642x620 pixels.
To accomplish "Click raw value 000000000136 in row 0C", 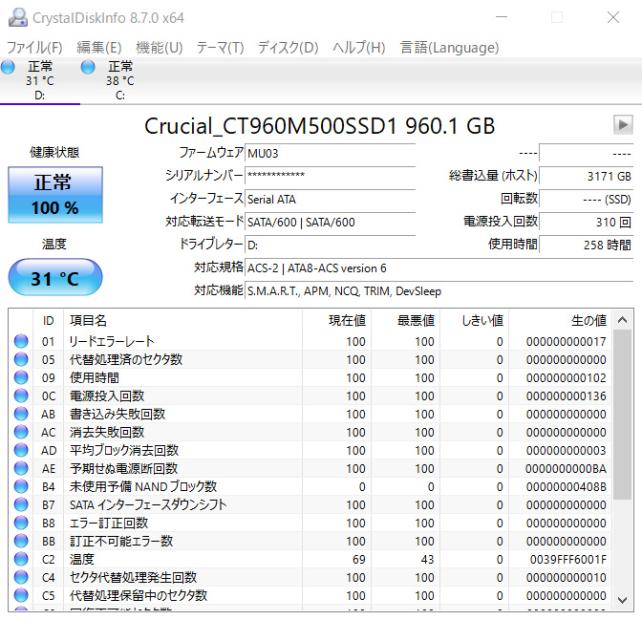I will pyautogui.click(x=566, y=396).
